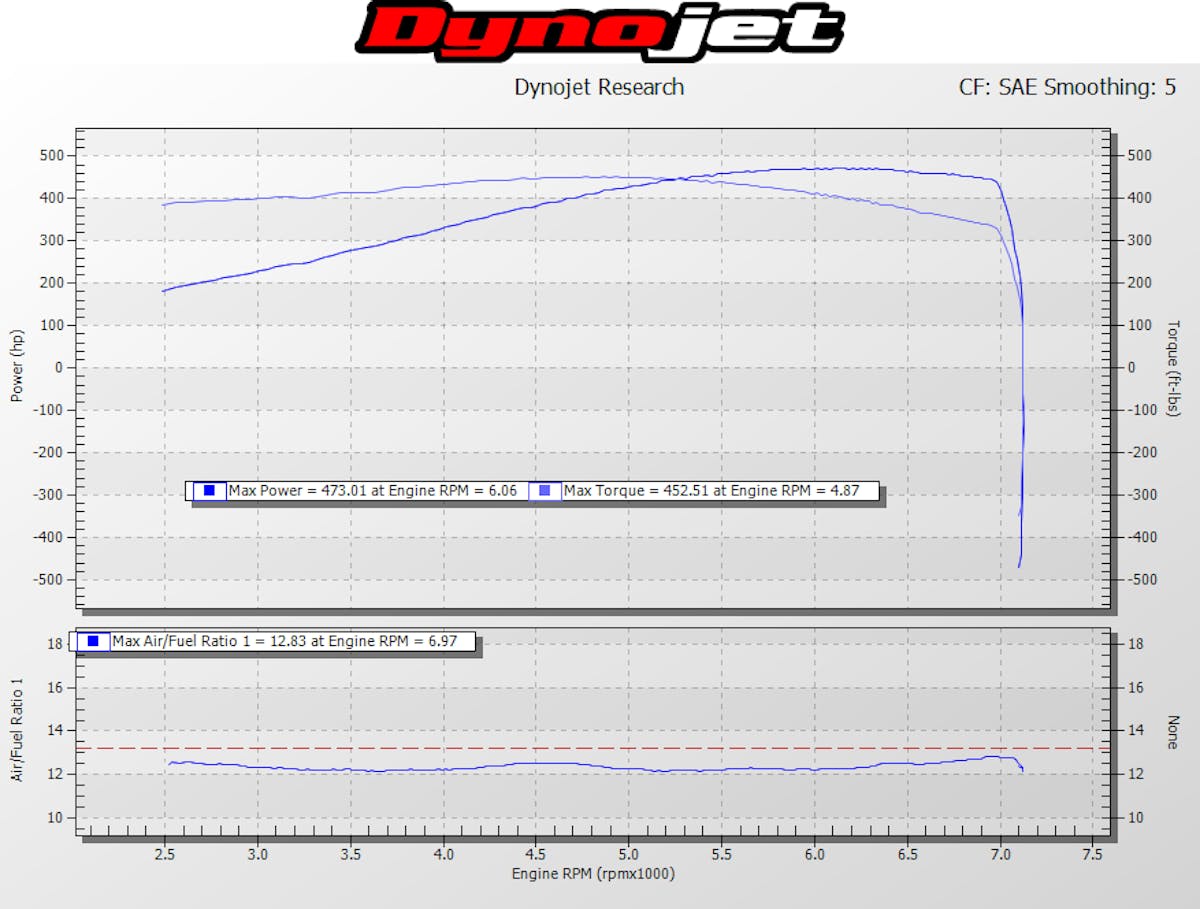The height and width of the screenshot is (909, 1200).
Task: Click the red dashed air/fuel target line
Action: pos(600,748)
